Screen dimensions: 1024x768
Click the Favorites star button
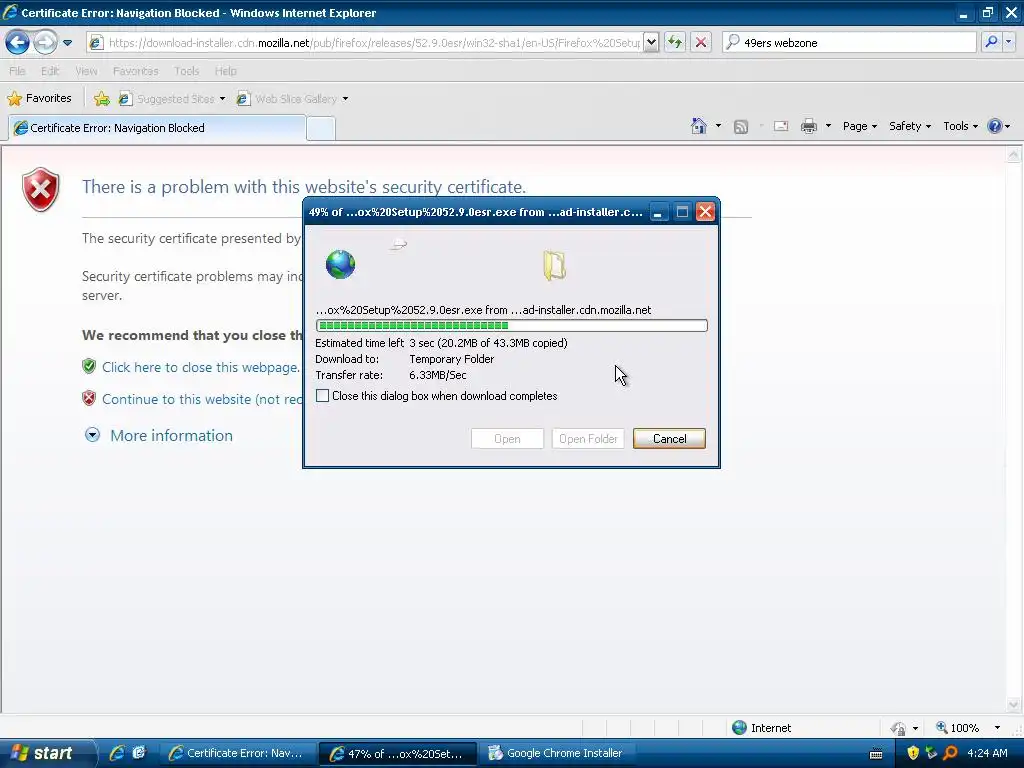click(x=39, y=99)
